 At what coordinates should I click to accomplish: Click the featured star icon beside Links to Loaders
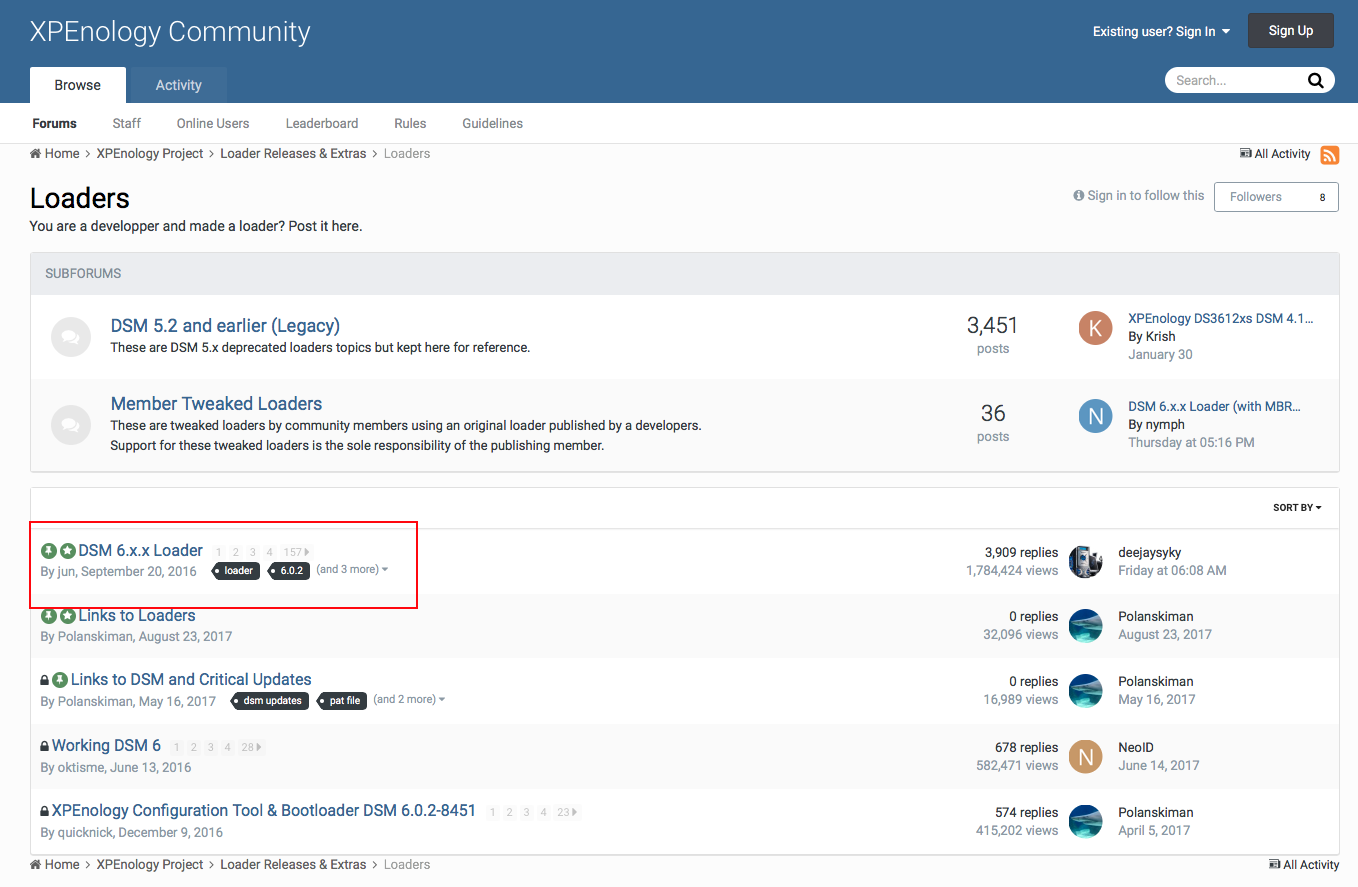tap(67, 616)
